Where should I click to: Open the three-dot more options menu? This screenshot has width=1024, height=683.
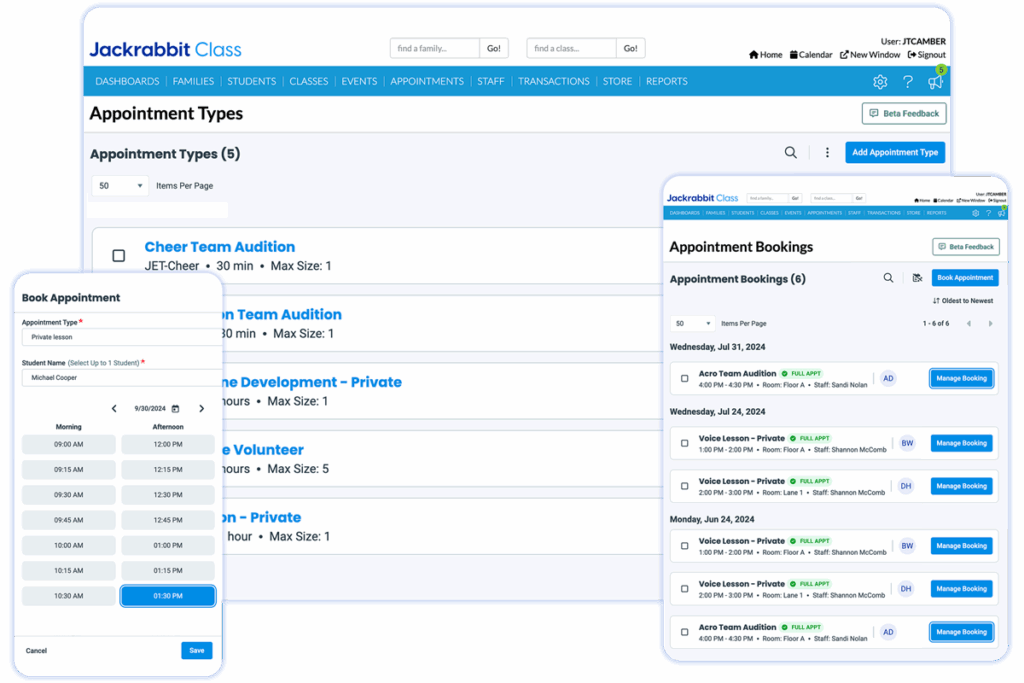(x=827, y=152)
